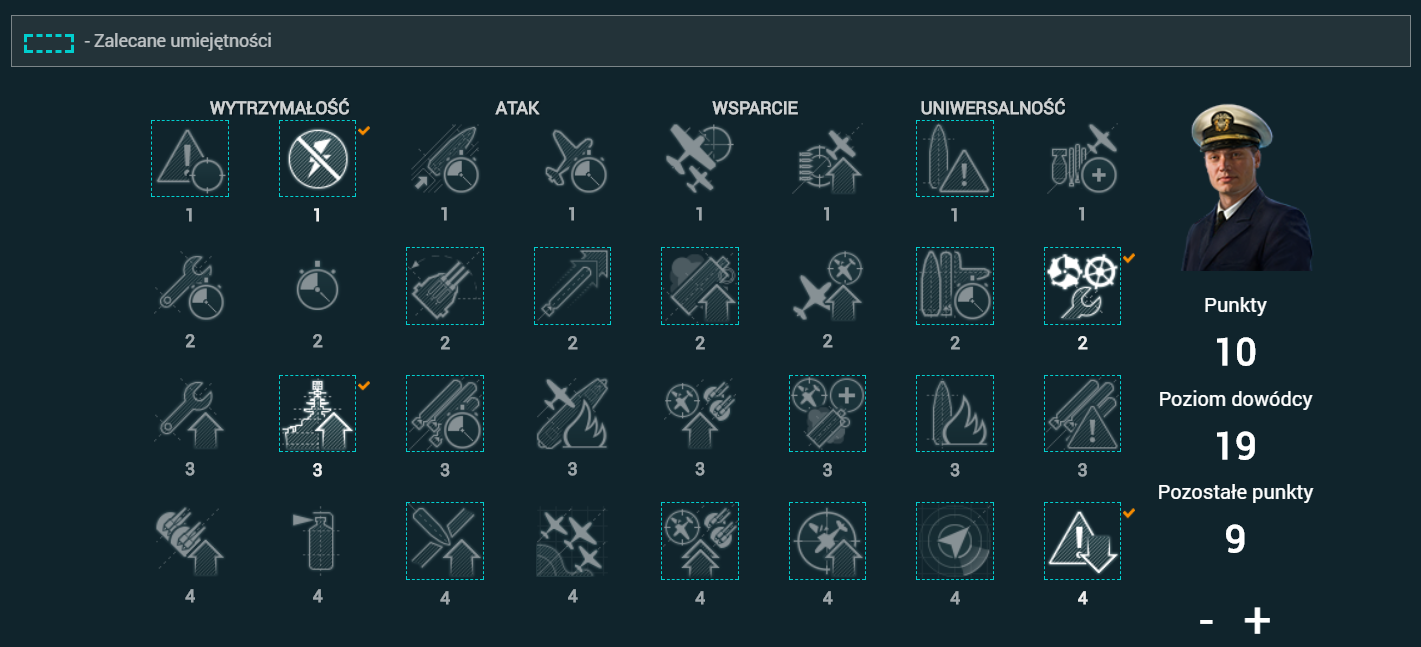Screen dimensions: 1421x647
Task: Select the Priority Target warning-circle skill
Action: coord(190,158)
